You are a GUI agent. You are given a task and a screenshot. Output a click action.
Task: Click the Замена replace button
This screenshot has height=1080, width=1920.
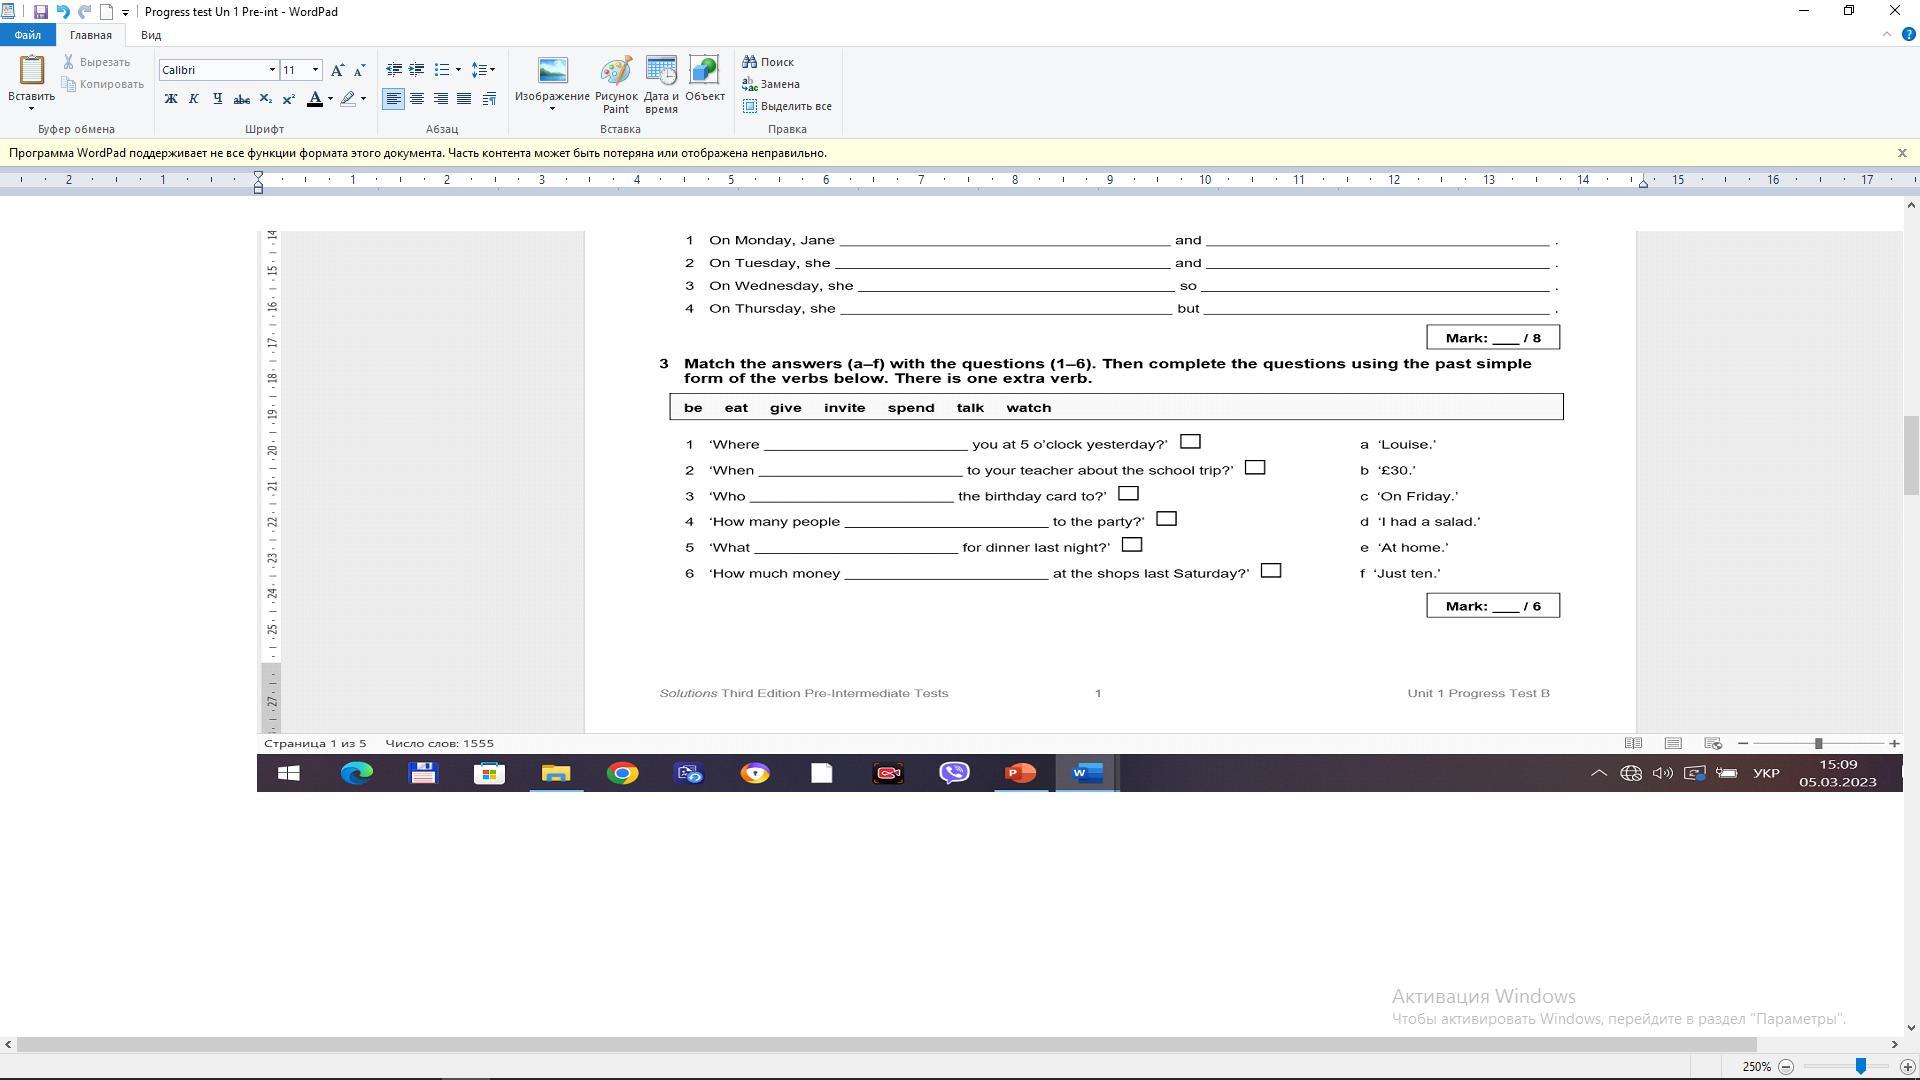point(771,84)
